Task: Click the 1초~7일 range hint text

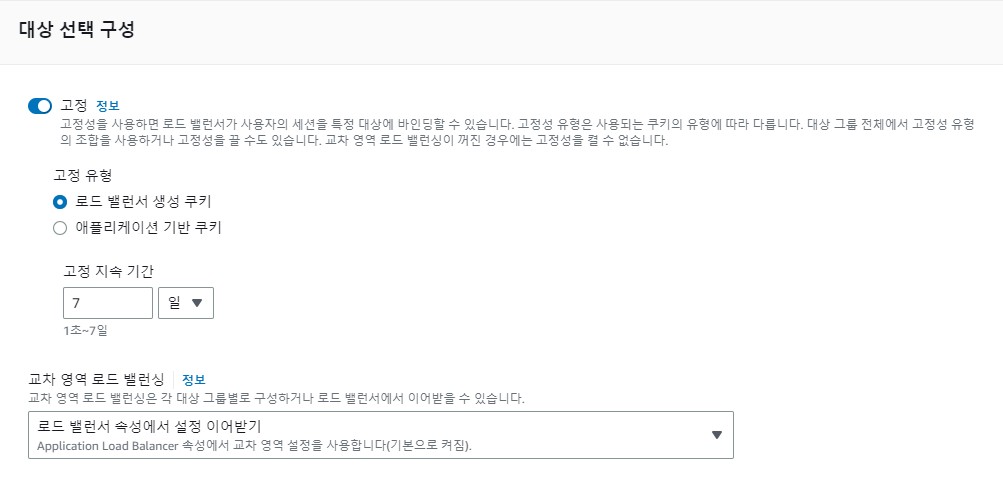Action: pyautogui.click(x=84, y=329)
